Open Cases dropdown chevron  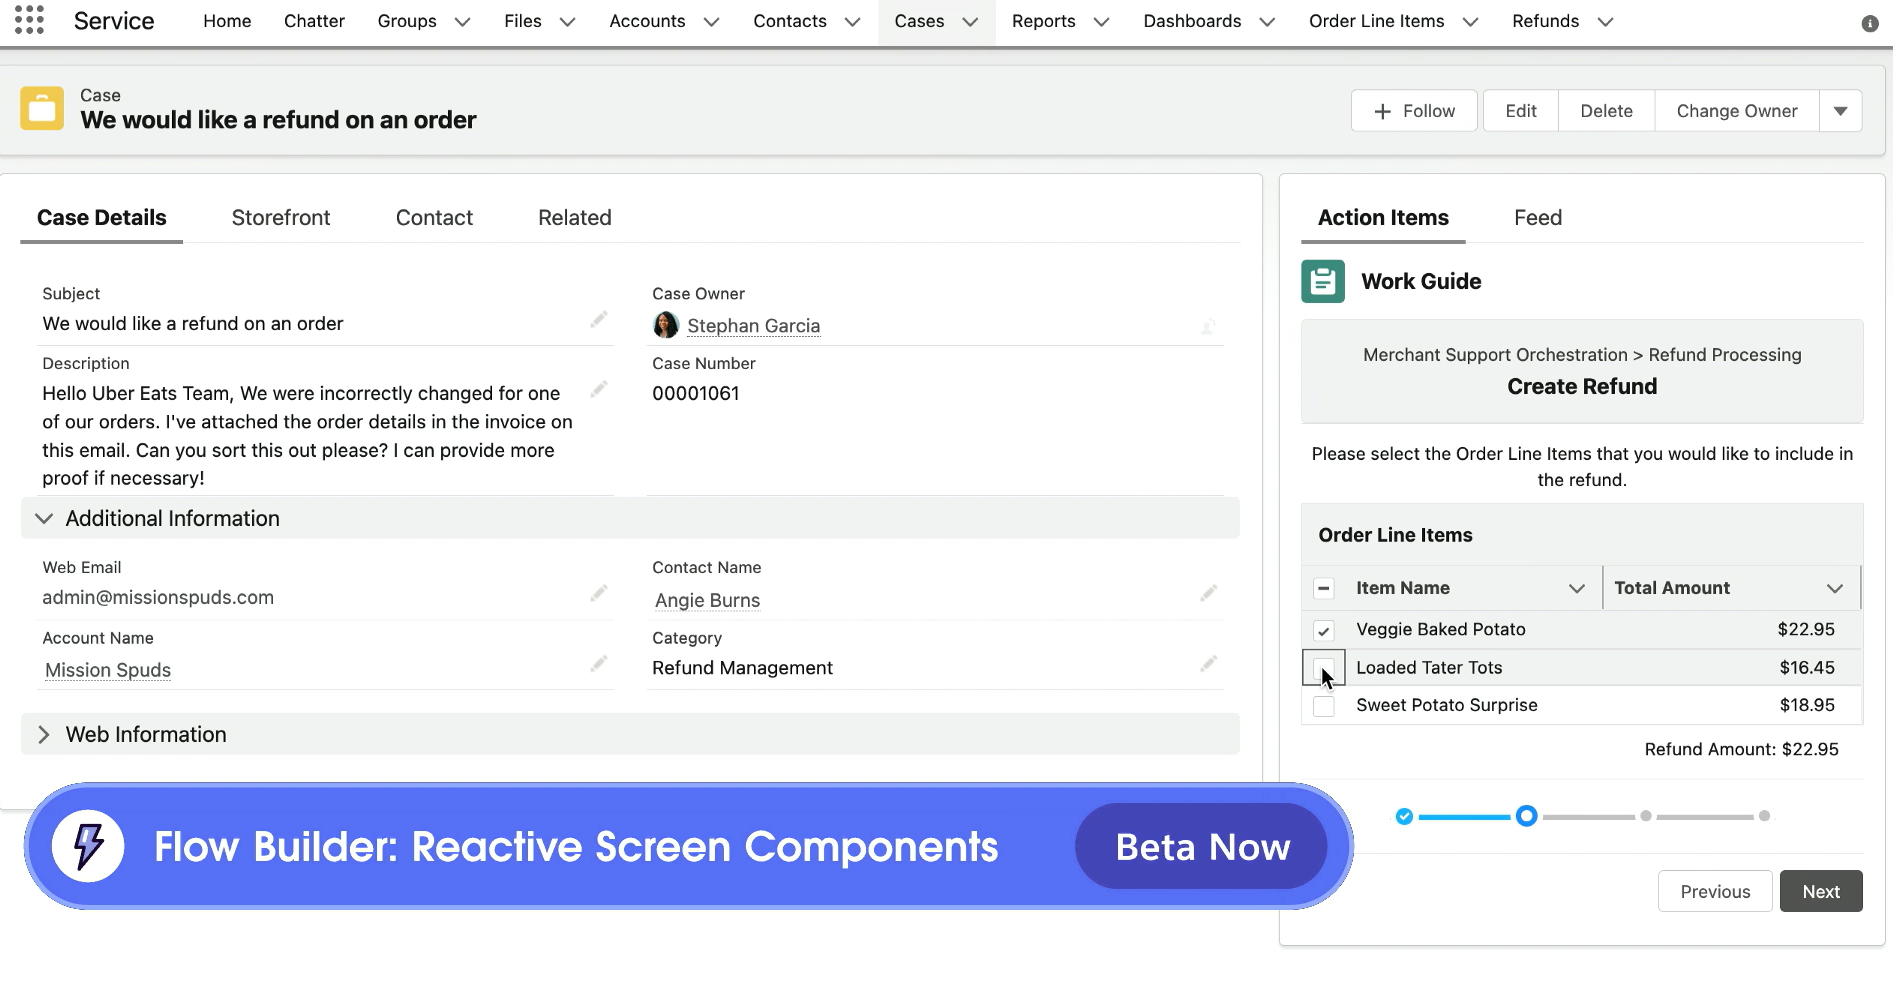[x=970, y=22]
